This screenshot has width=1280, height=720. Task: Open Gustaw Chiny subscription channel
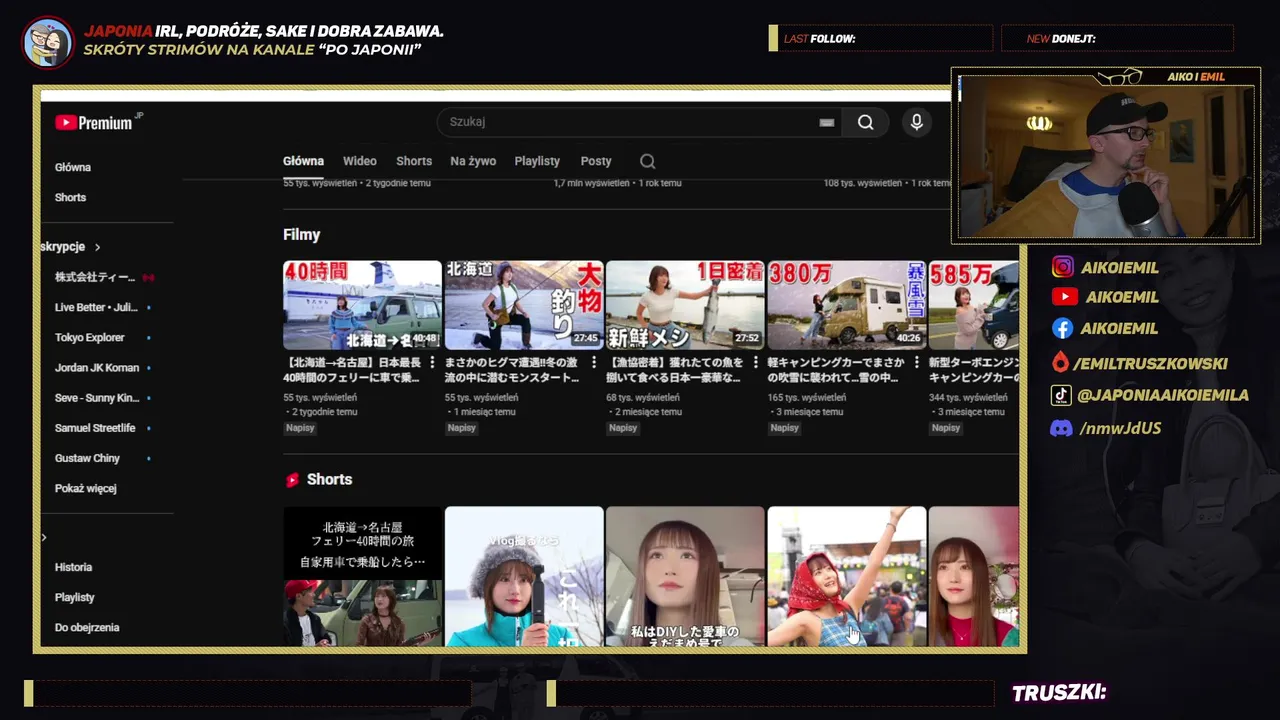(87, 457)
